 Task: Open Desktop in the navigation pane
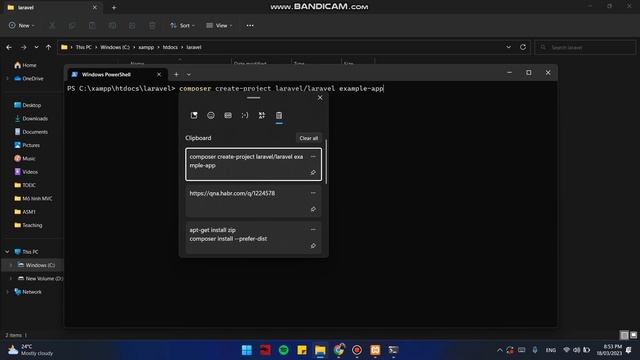pyautogui.click(x=28, y=105)
